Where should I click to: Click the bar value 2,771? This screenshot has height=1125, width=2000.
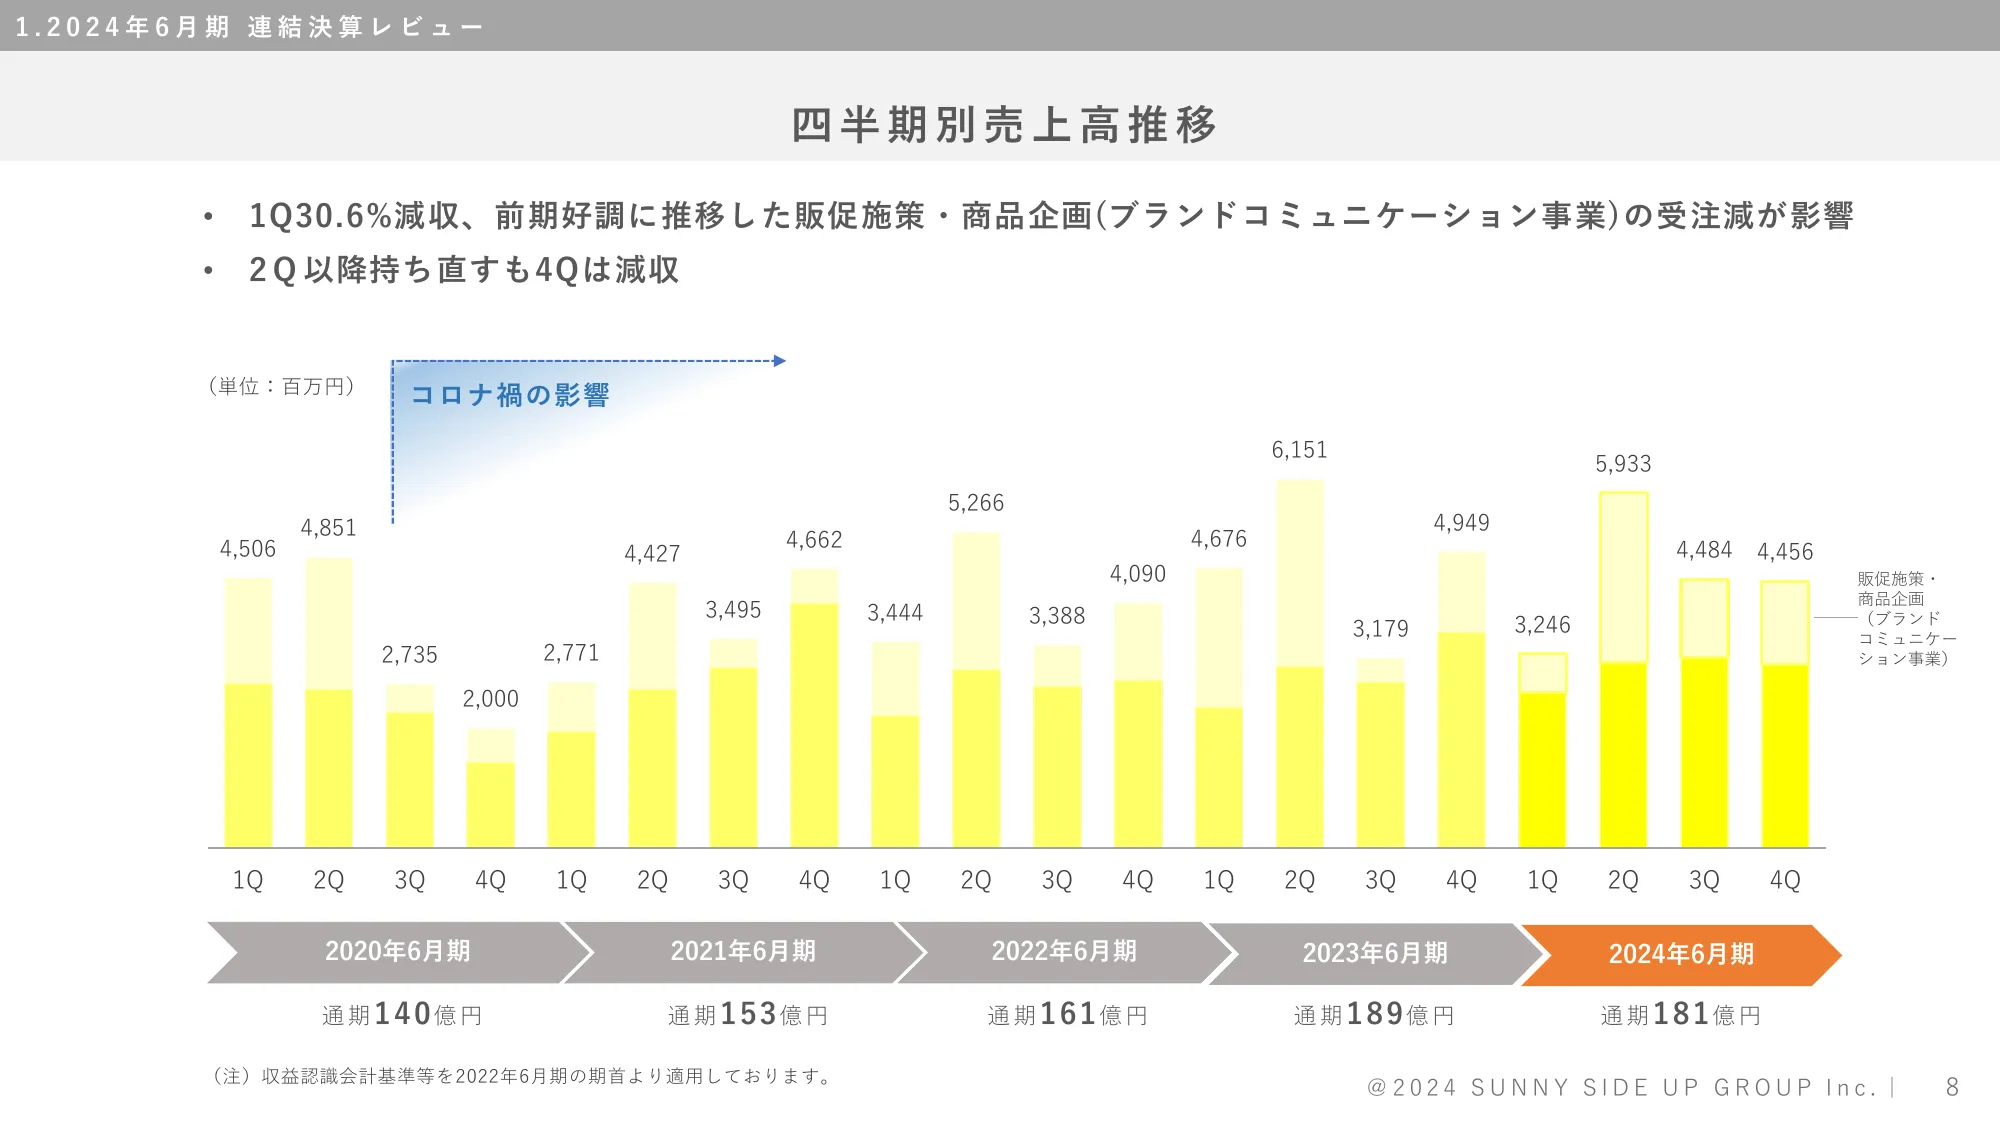tap(572, 653)
